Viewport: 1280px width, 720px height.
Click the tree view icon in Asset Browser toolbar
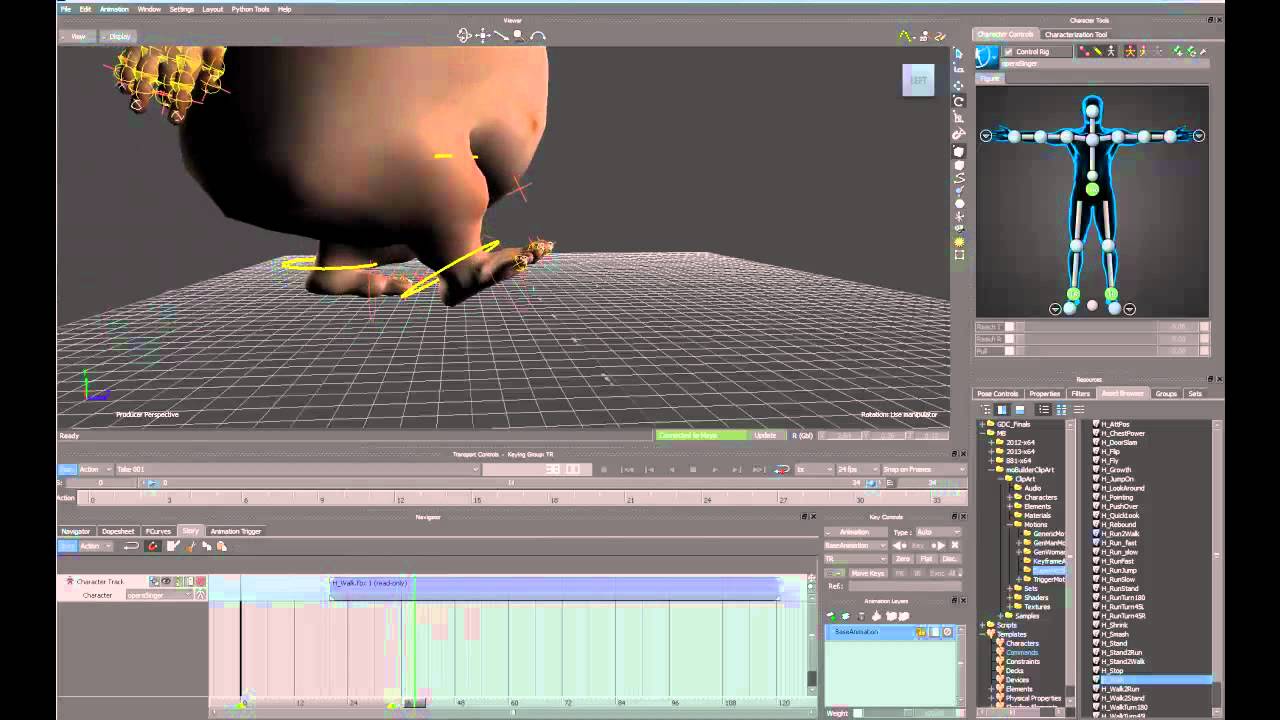click(985, 409)
